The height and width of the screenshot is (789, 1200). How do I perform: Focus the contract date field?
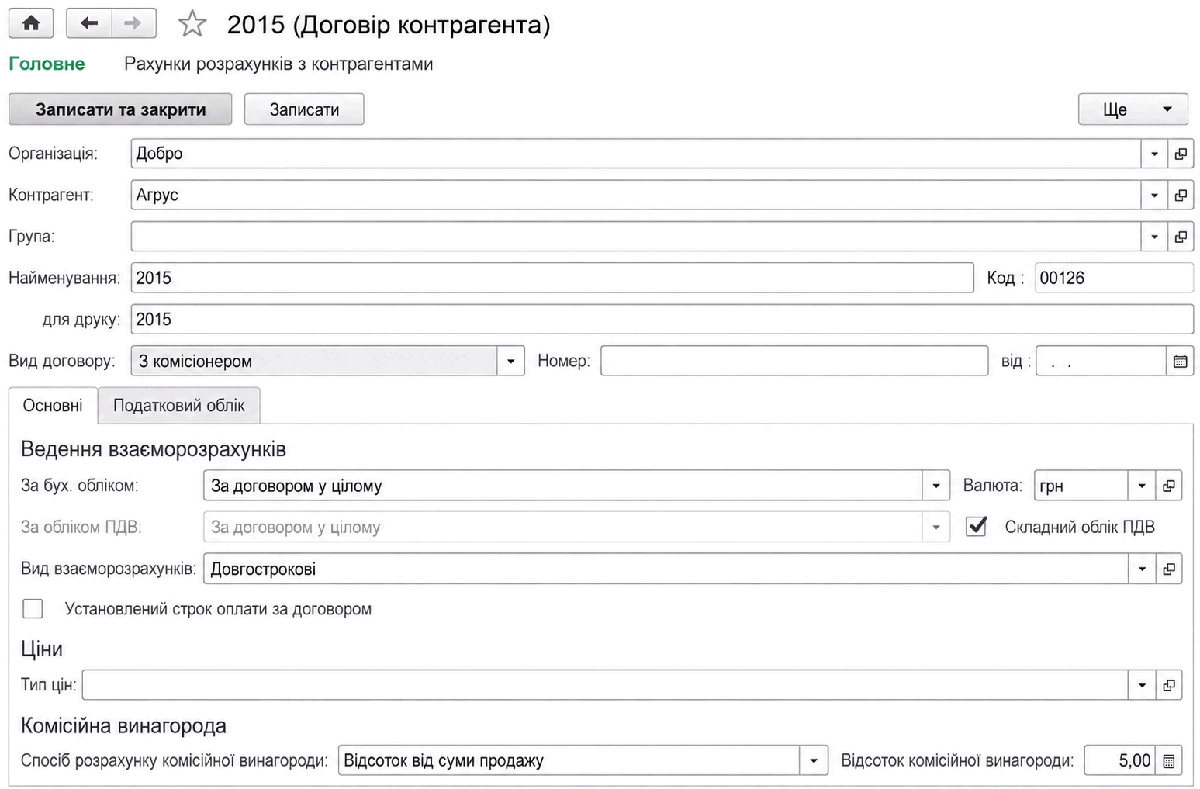(1102, 361)
